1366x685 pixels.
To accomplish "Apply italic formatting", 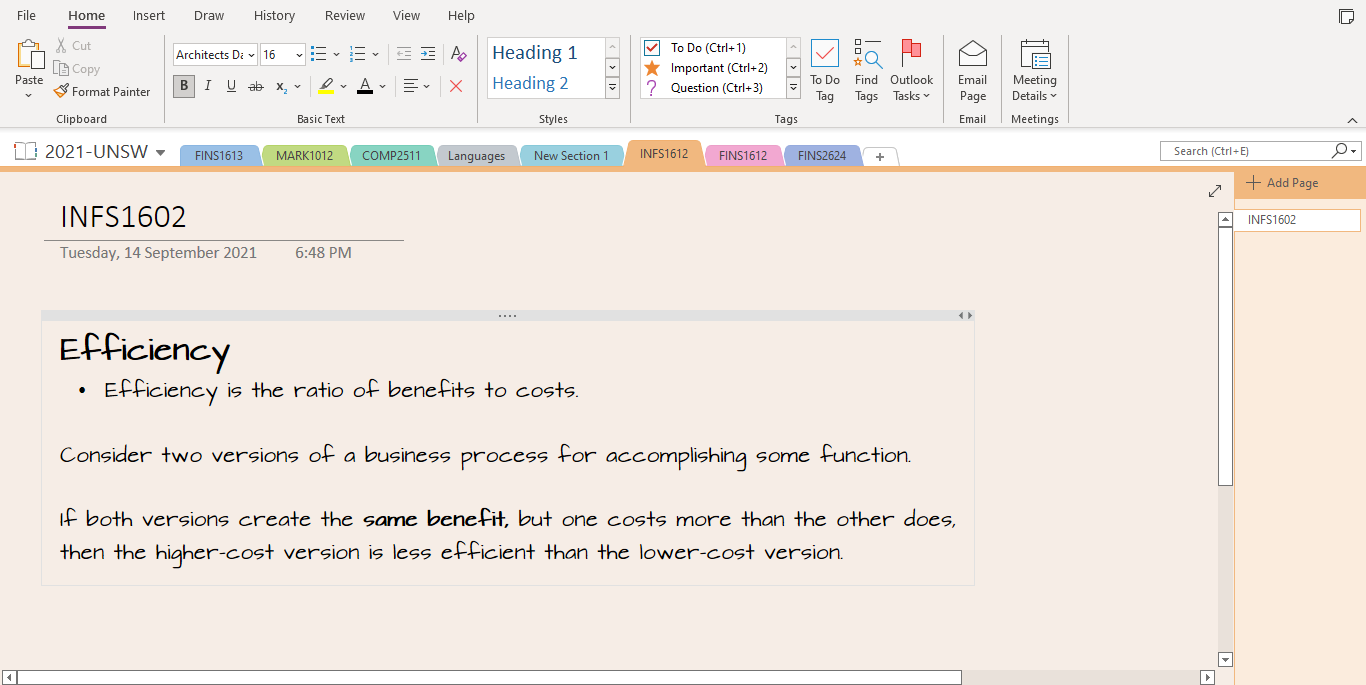I will click(208, 86).
